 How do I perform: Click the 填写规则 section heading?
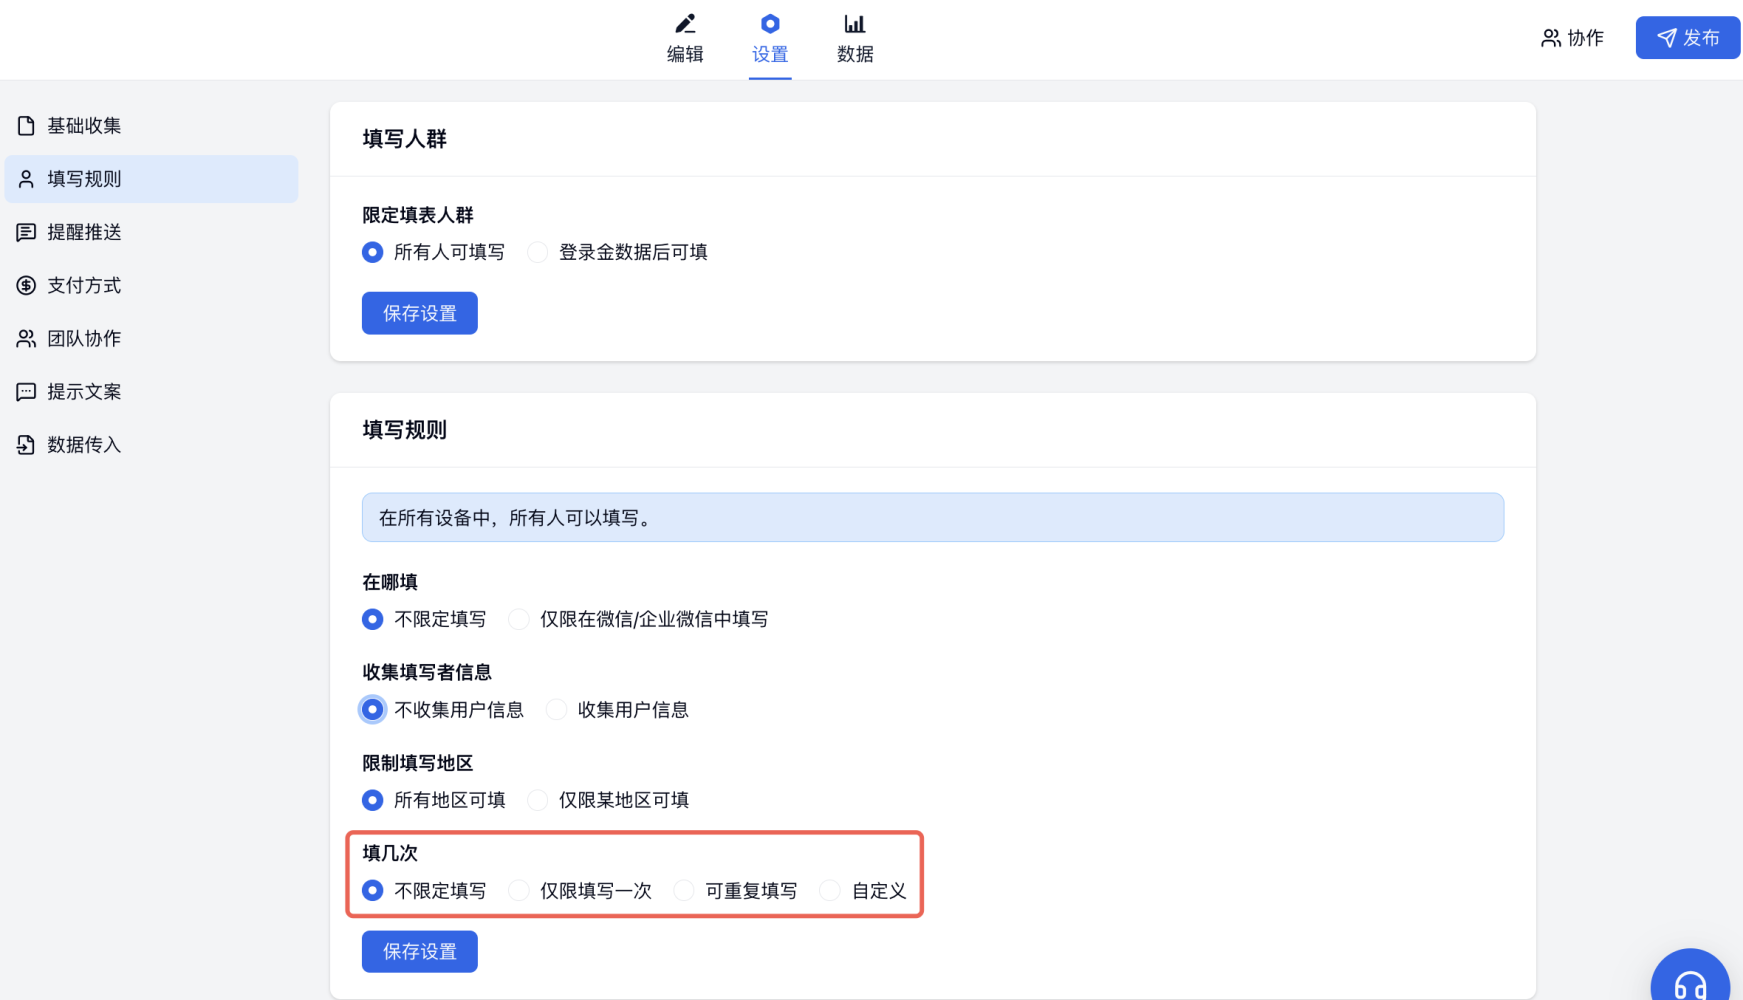(405, 430)
